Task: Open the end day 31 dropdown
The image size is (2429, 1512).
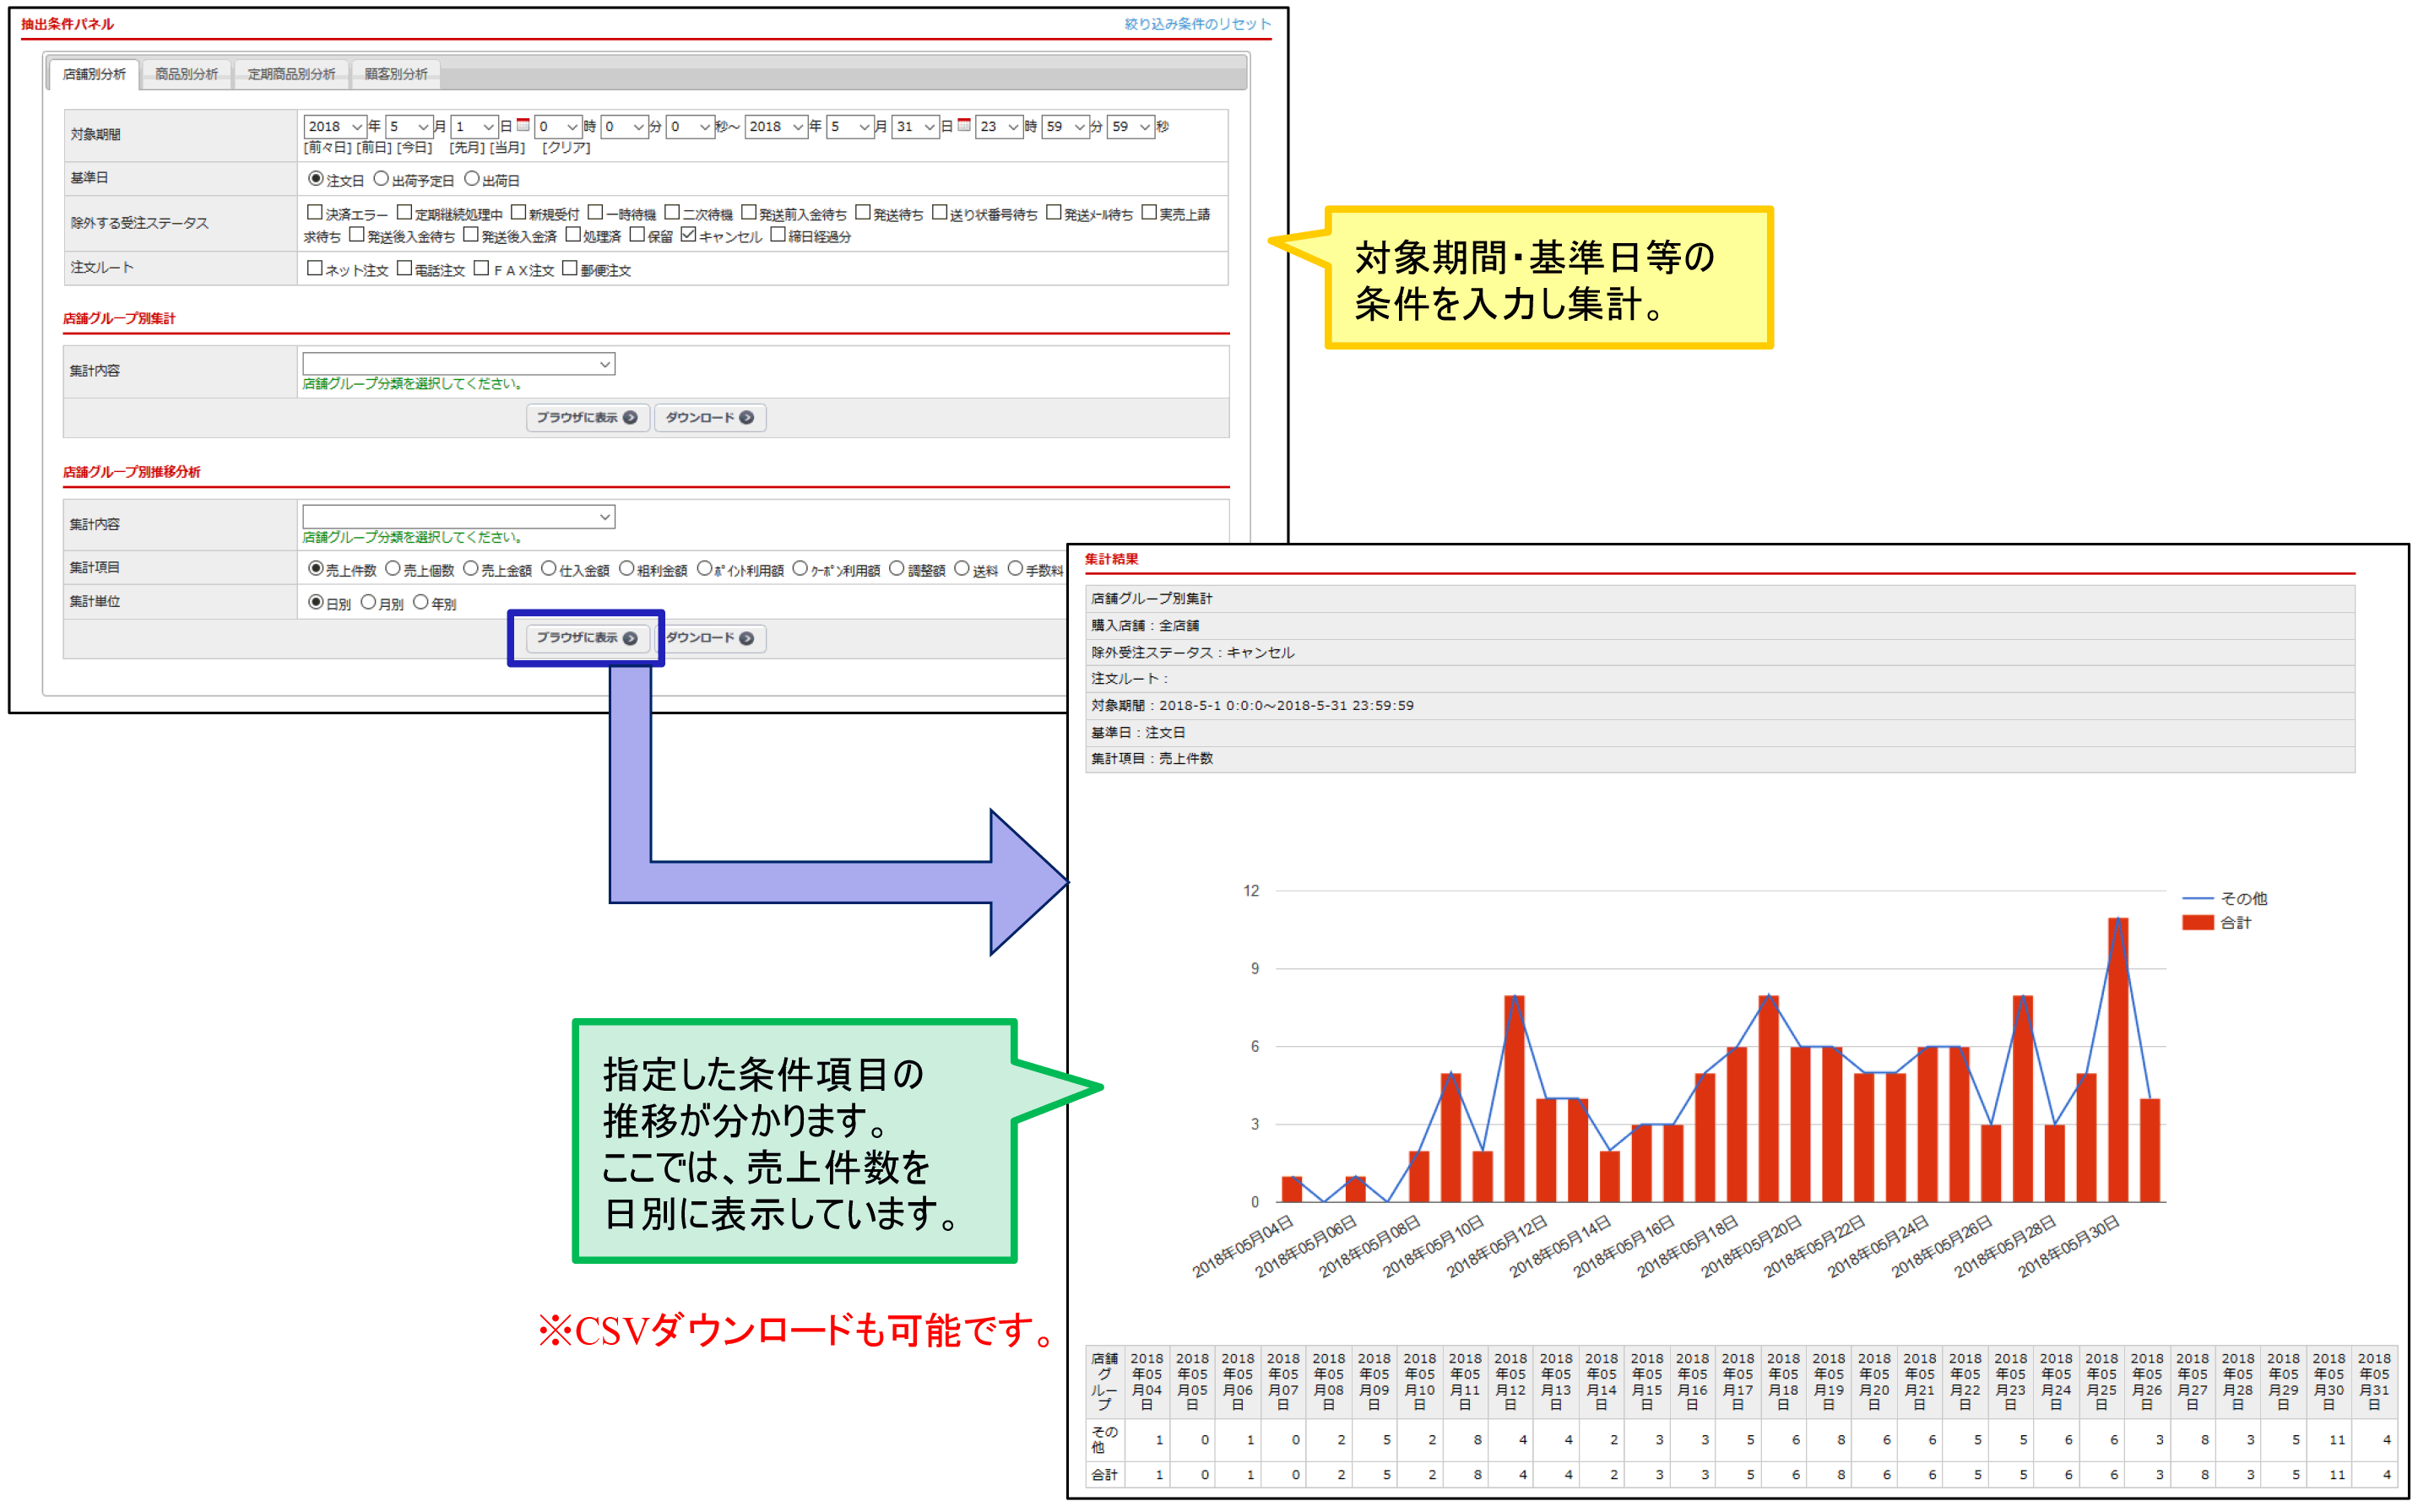Action: 915,127
